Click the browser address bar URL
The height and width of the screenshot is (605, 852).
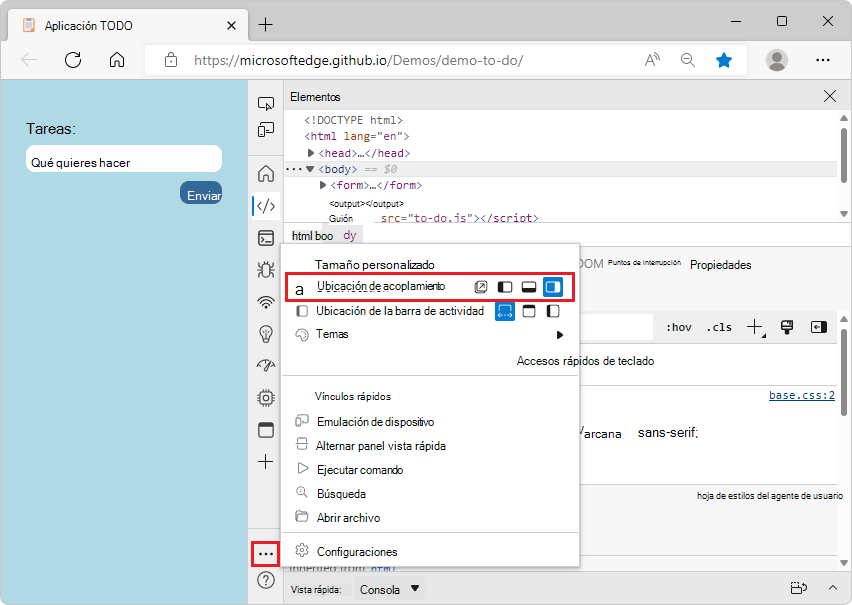click(x=358, y=60)
